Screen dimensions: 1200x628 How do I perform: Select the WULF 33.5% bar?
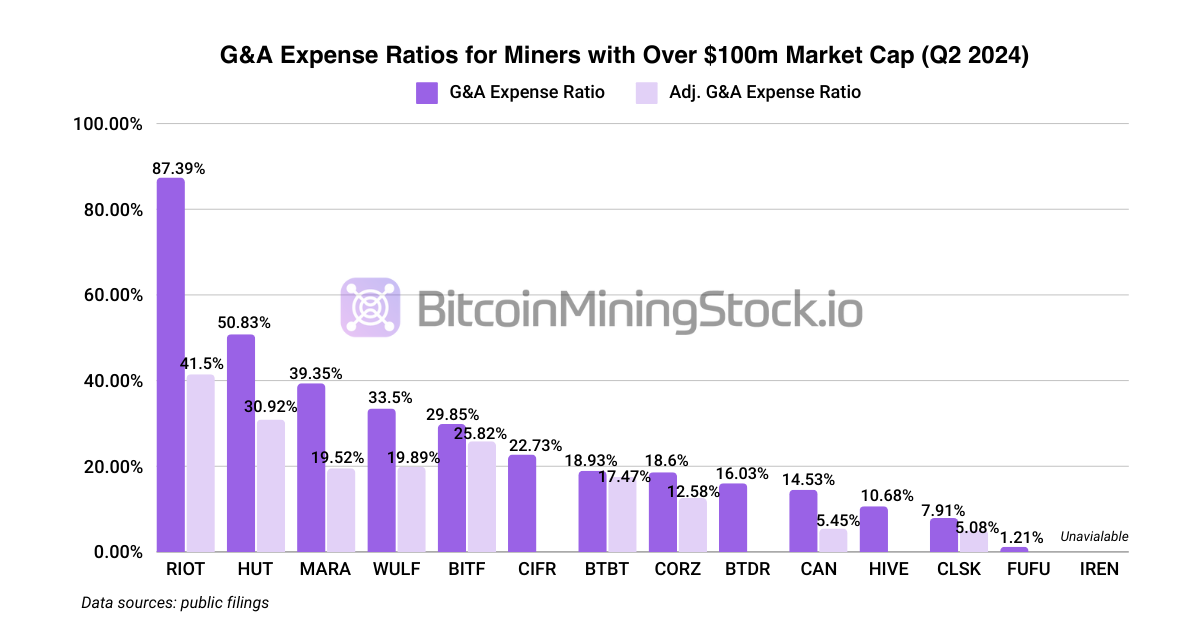[x=382, y=480]
